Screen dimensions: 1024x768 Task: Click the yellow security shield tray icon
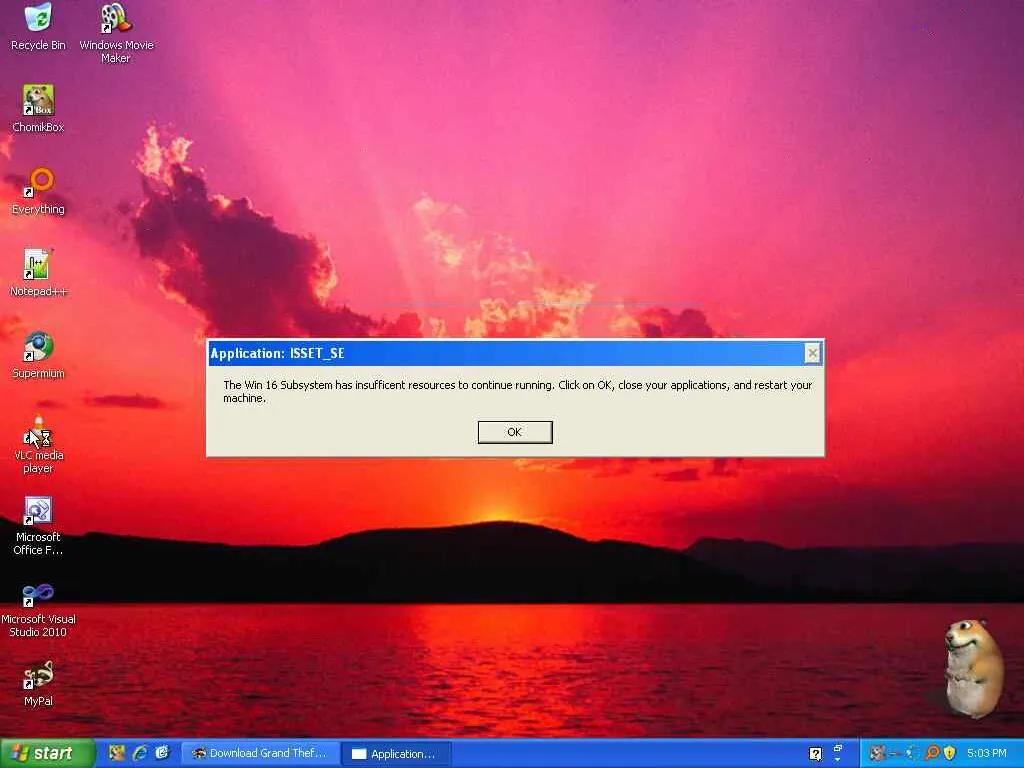(950, 753)
